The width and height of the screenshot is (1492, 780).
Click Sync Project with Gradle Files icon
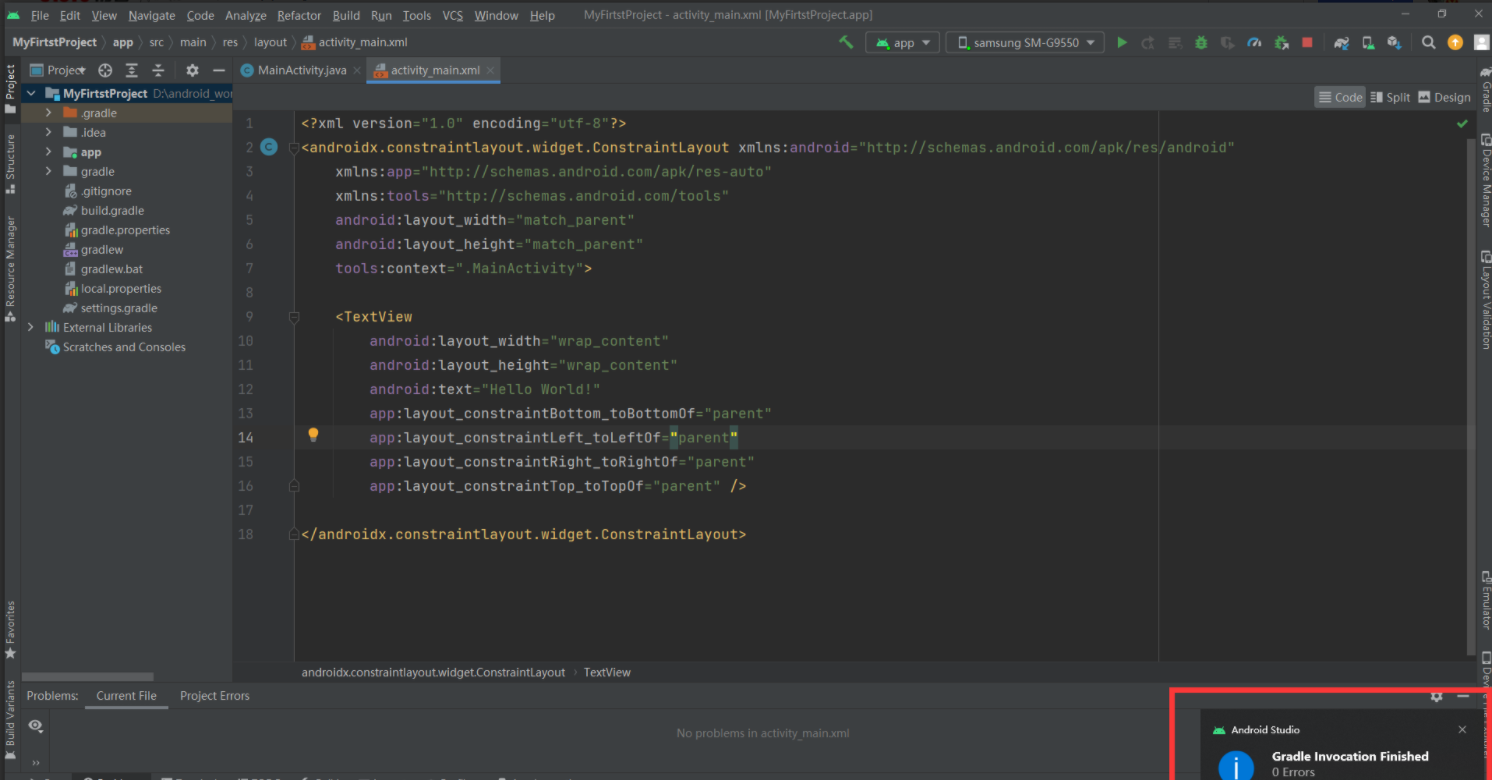pyautogui.click(x=1341, y=43)
